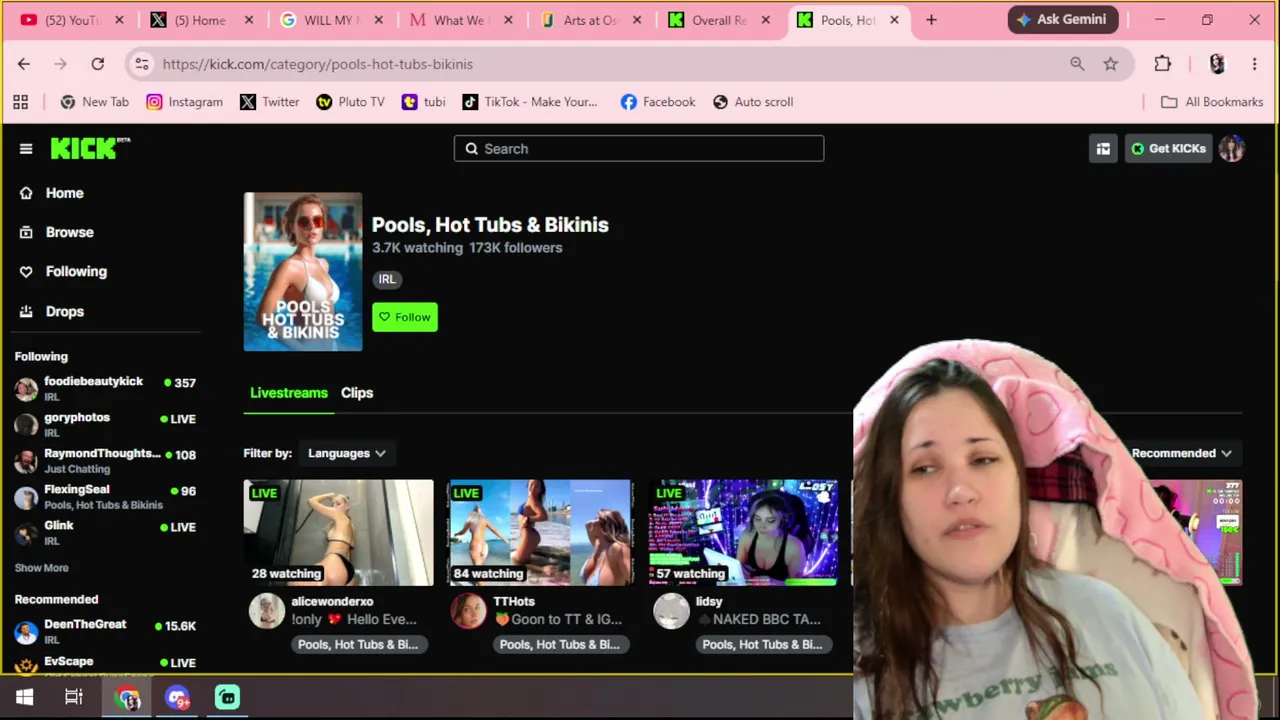Open Following in the sidebar
1280x720 pixels.
pos(76,271)
